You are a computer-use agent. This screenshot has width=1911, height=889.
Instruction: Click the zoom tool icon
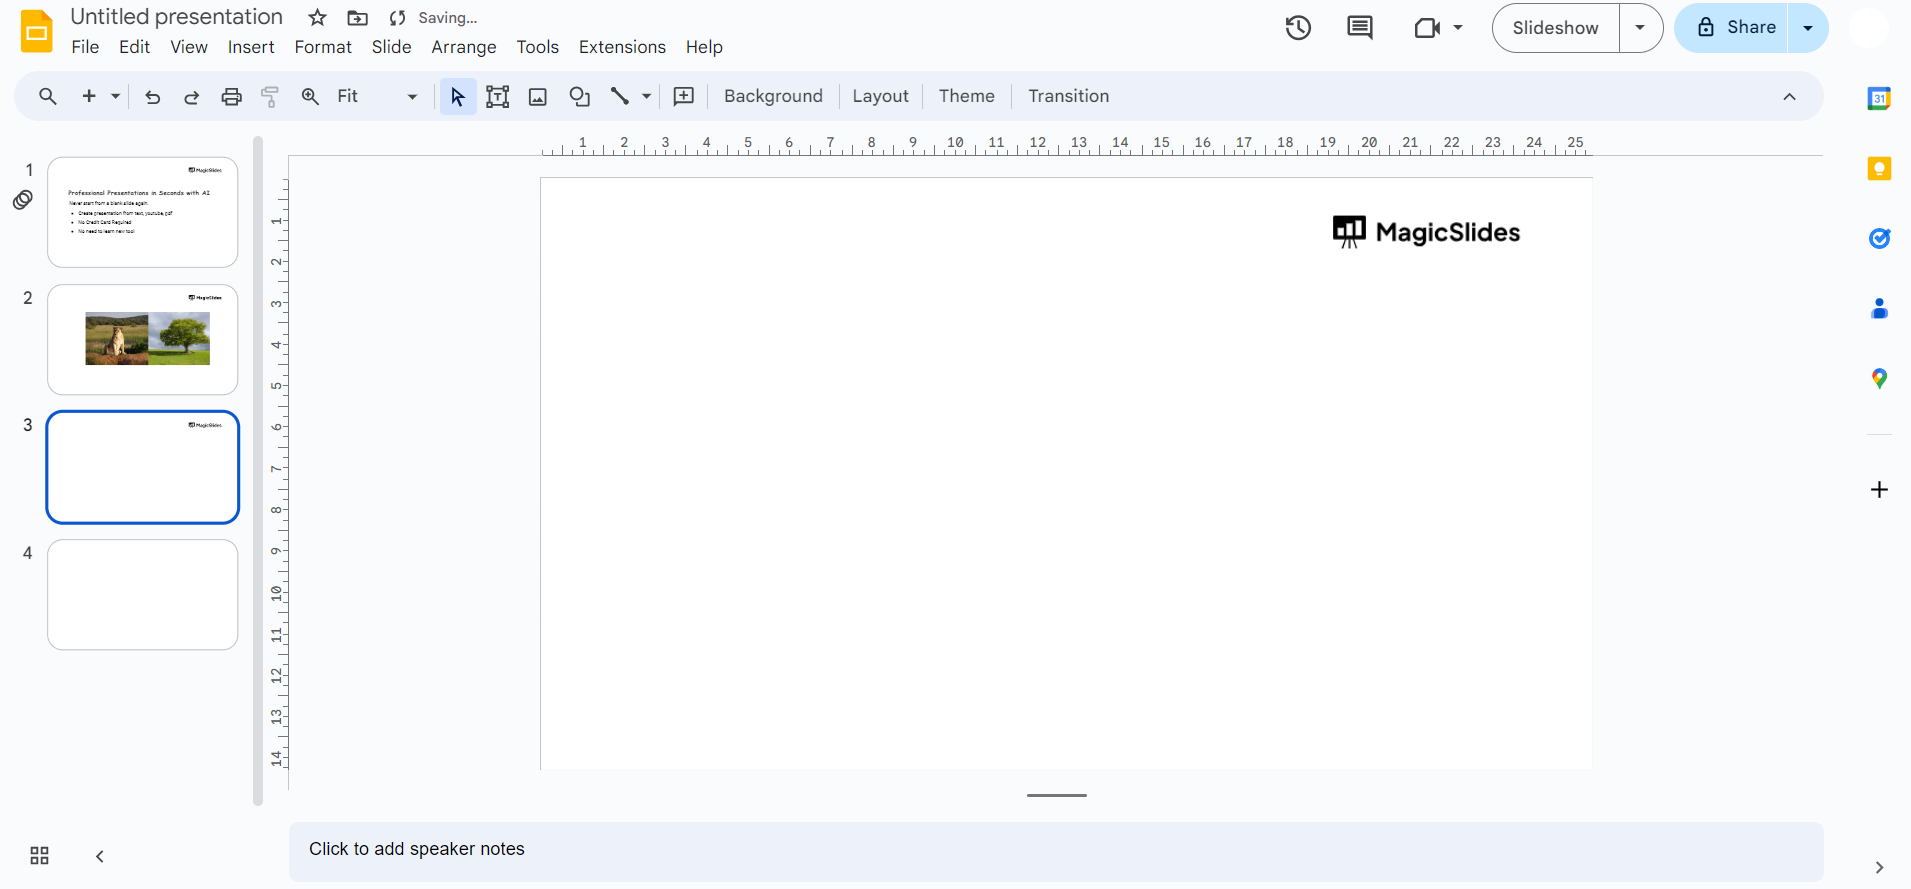[x=310, y=96]
